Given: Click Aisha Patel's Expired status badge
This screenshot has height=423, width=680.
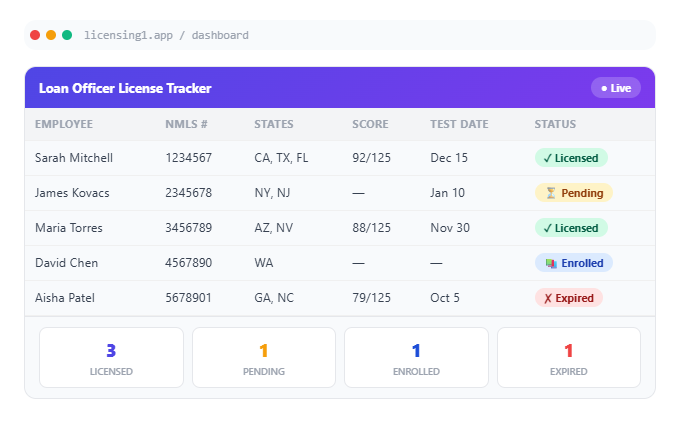Looking at the screenshot, I should 569,298.
